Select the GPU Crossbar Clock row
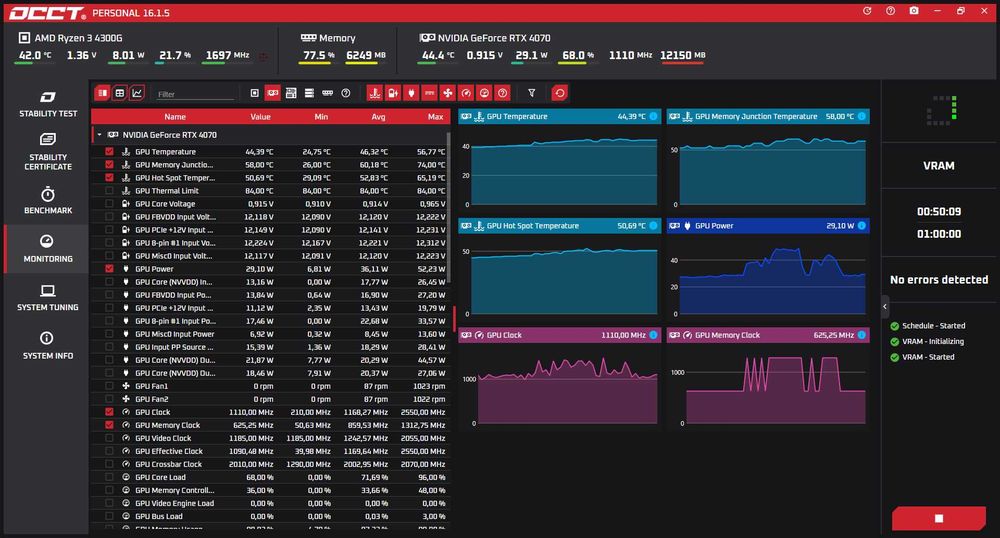Screen dimensions: 1000x538 click(x=270, y=464)
